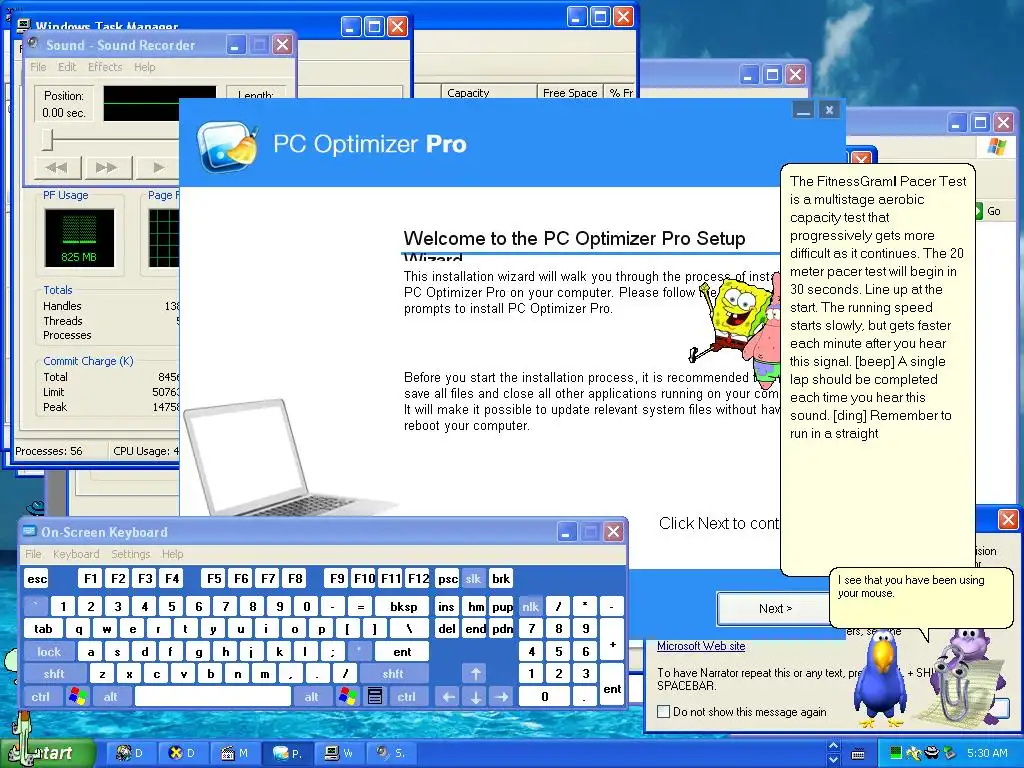Click the down arrow key on On-Screen Keyboard
Viewport: 1024px width, 768px height.
475,696
